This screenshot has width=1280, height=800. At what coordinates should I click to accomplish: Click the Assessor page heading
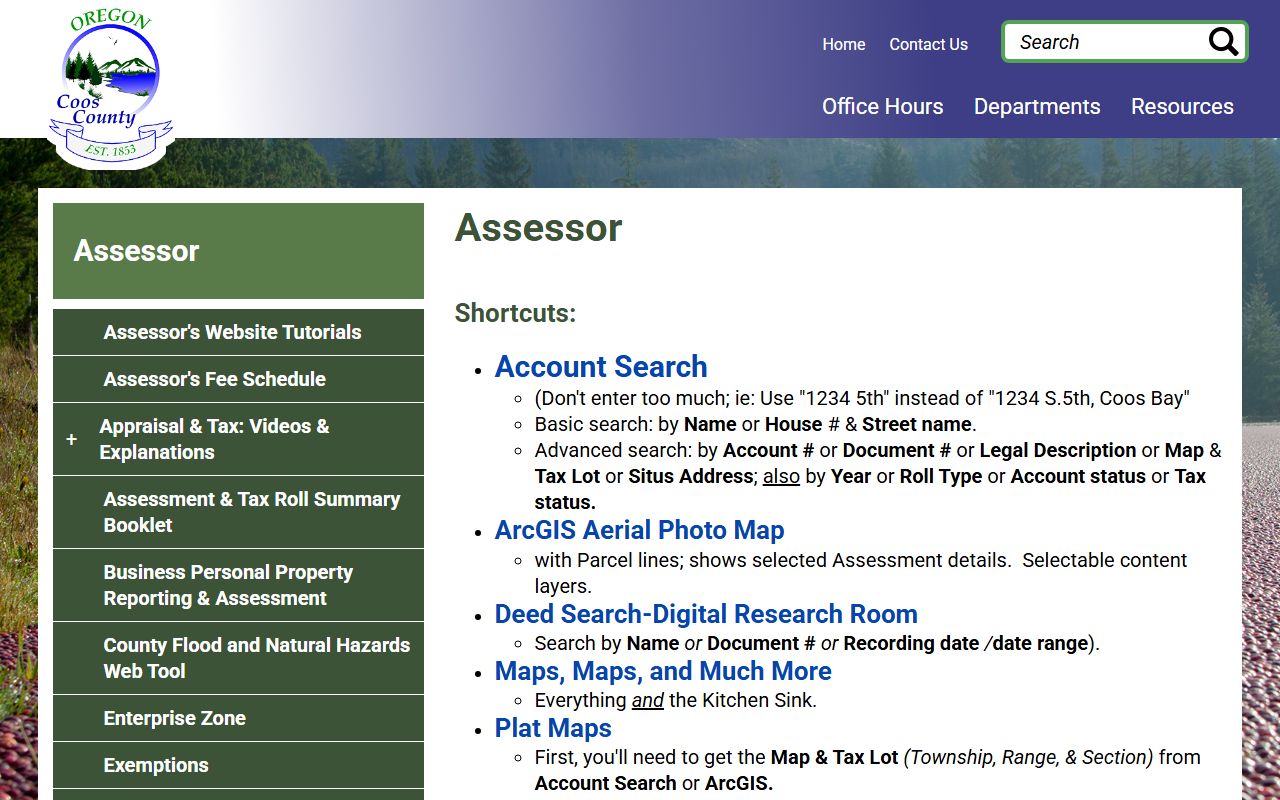tap(538, 228)
